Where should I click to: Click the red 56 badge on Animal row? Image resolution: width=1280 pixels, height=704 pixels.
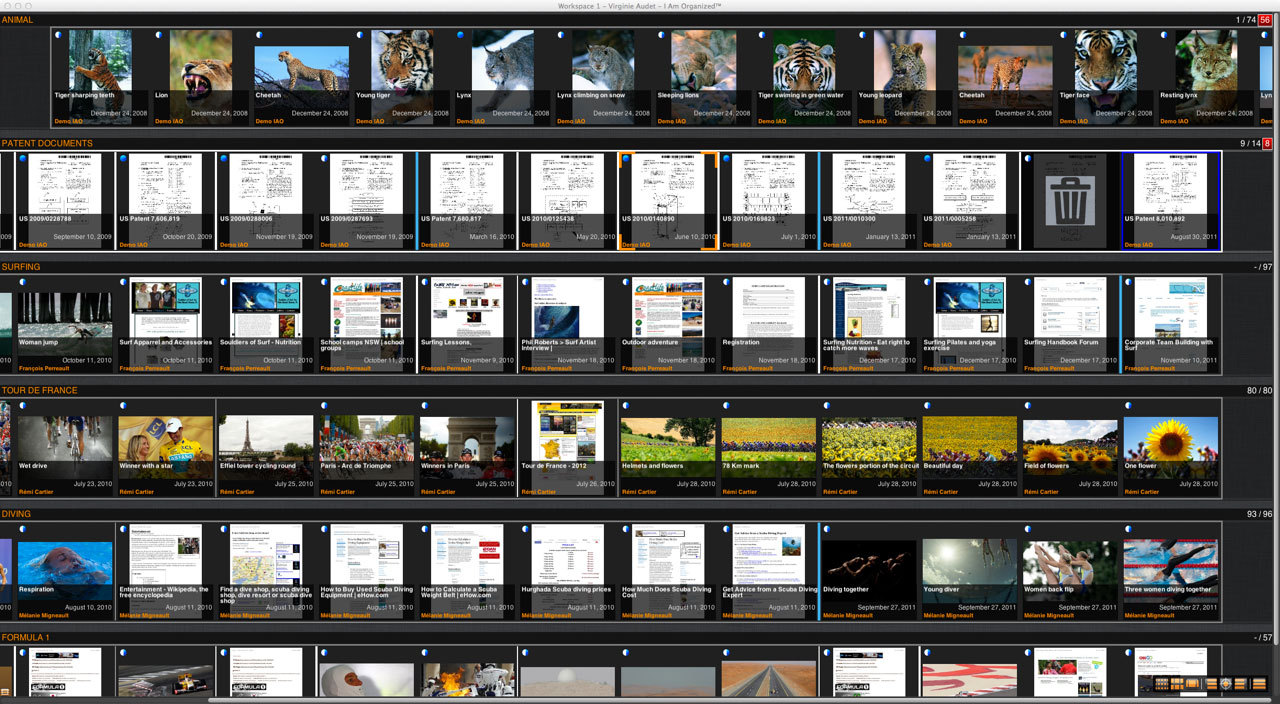1265,20
